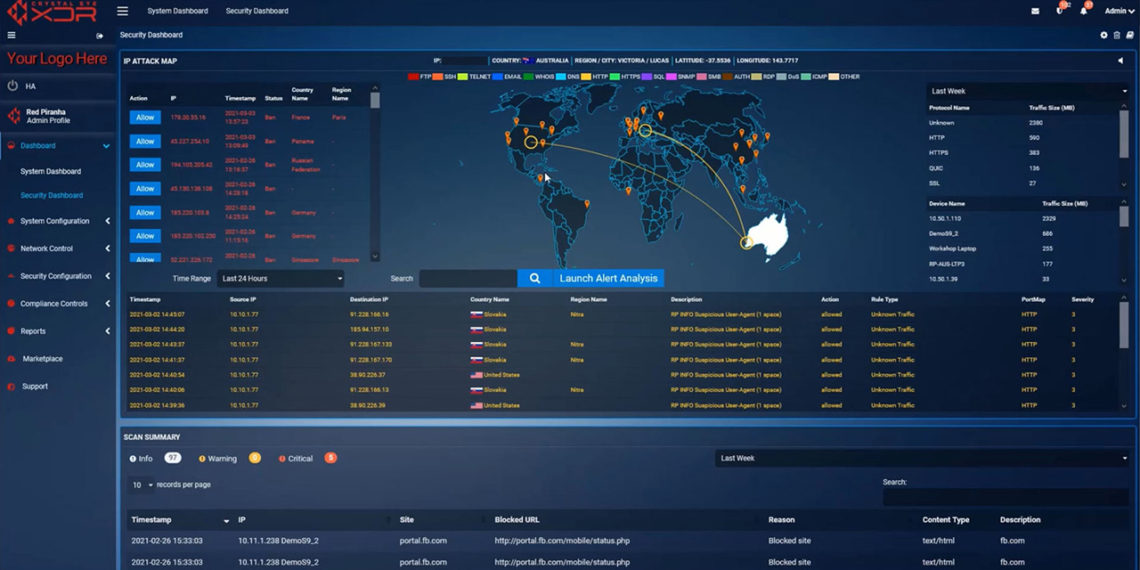
Task: Expand Reports submenu arrow
Action: coord(108,332)
